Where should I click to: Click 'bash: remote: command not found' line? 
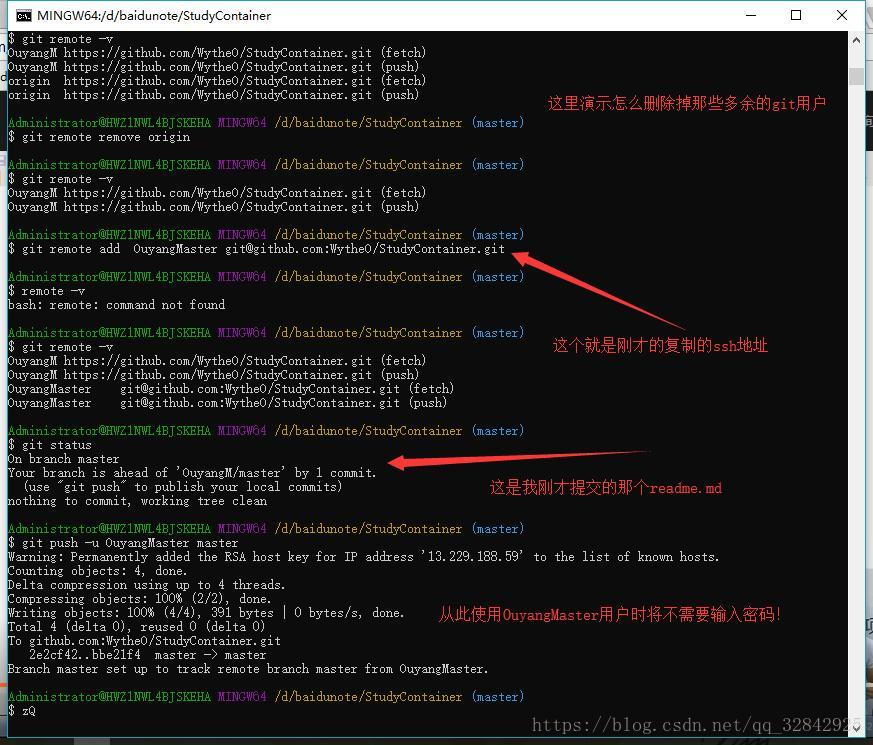tap(116, 305)
